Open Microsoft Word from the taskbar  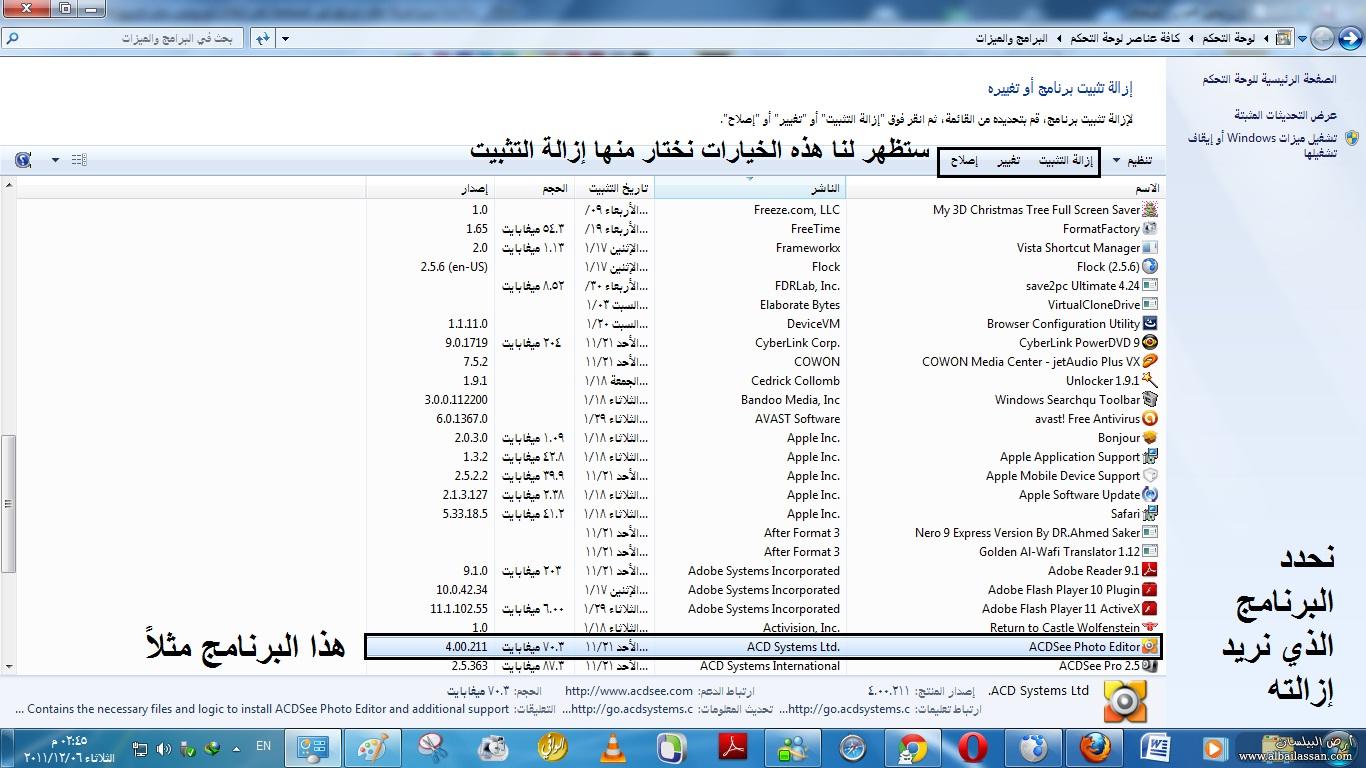(1155, 748)
